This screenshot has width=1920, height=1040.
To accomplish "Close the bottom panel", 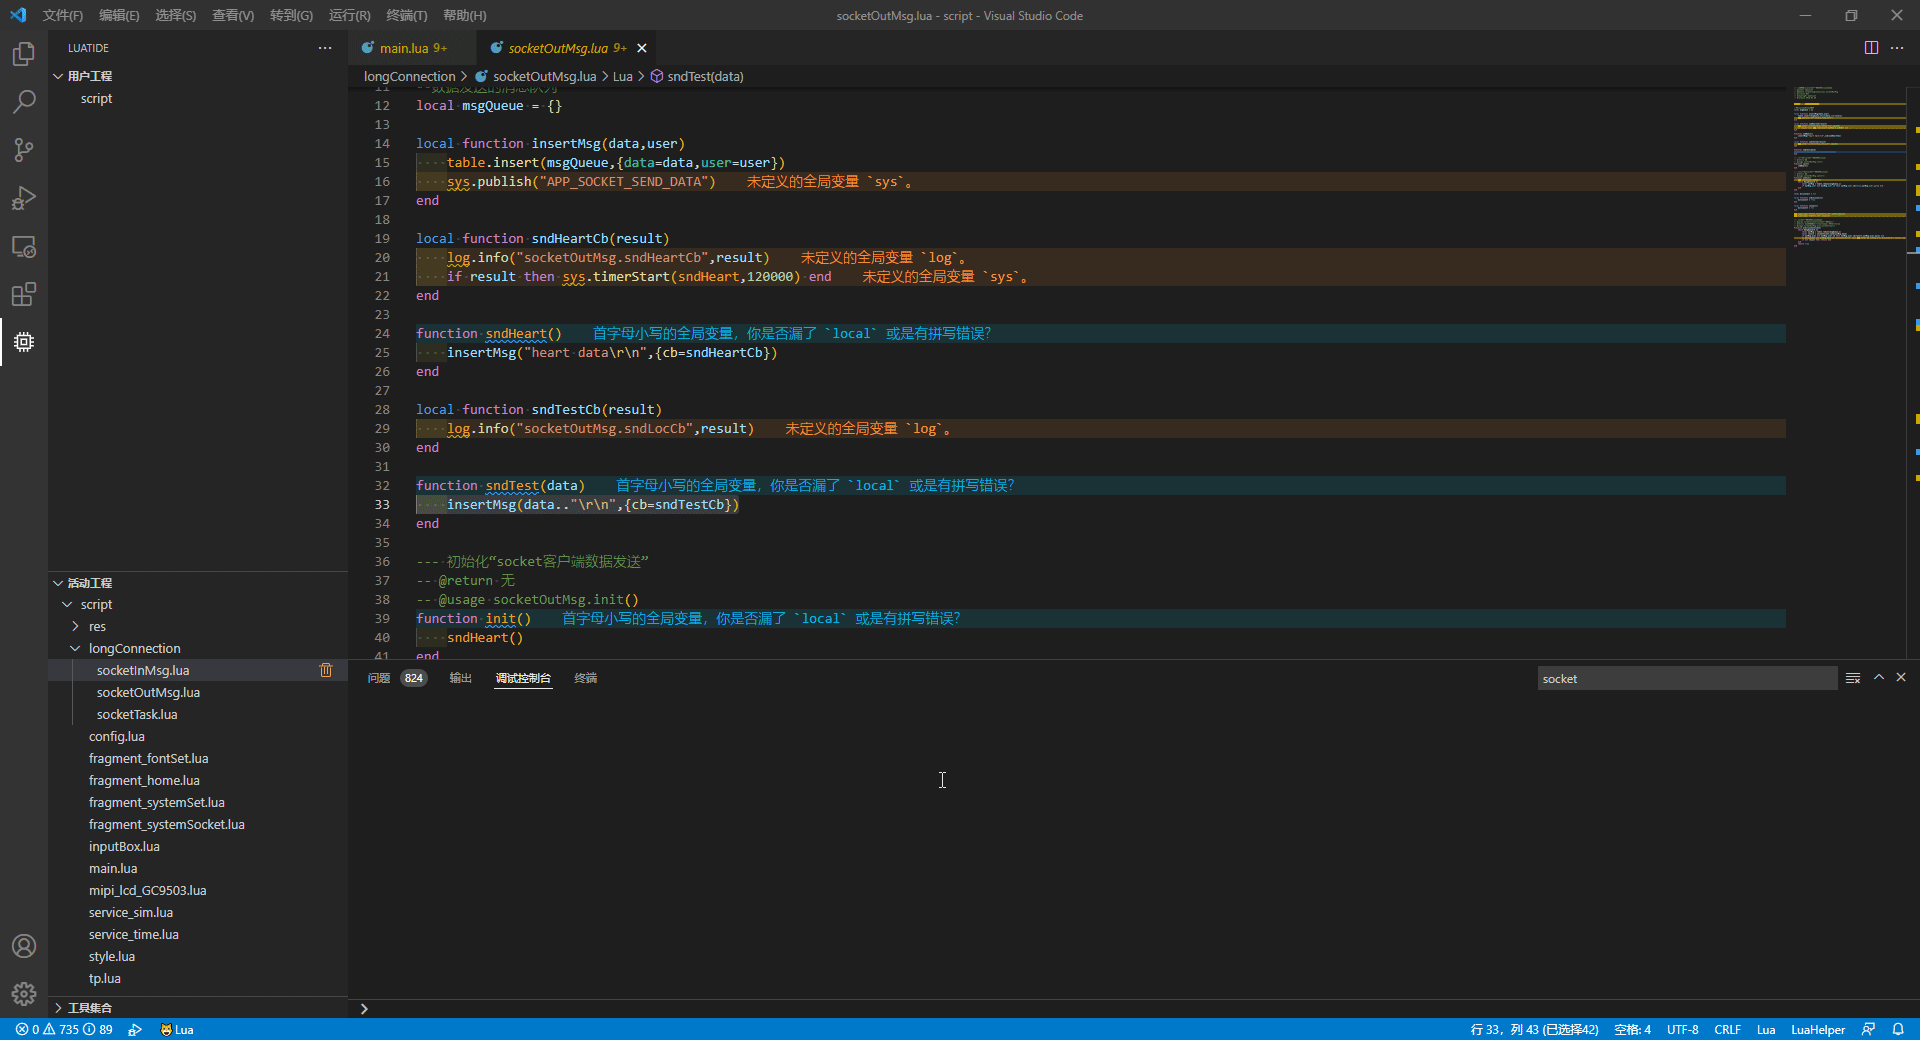I will (x=1901, y=678).
